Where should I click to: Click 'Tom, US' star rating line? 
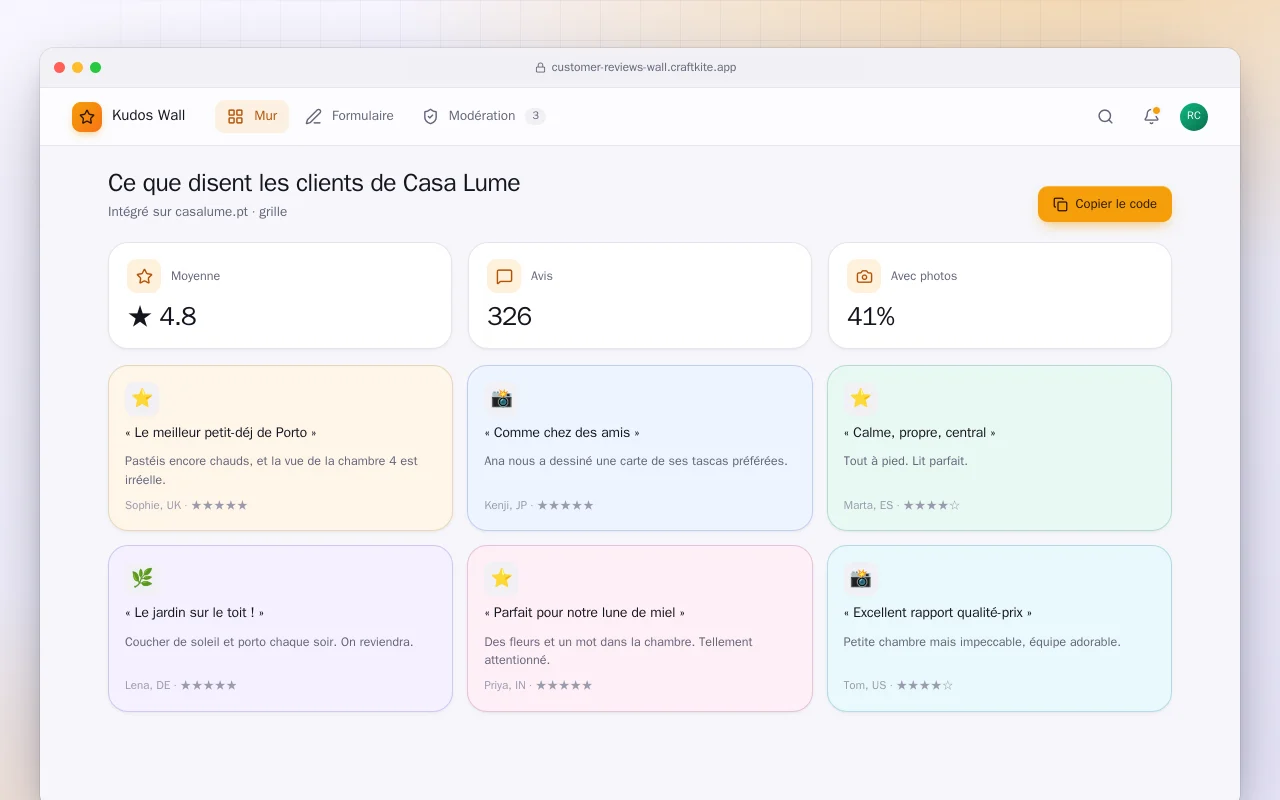tap(898, 686)
